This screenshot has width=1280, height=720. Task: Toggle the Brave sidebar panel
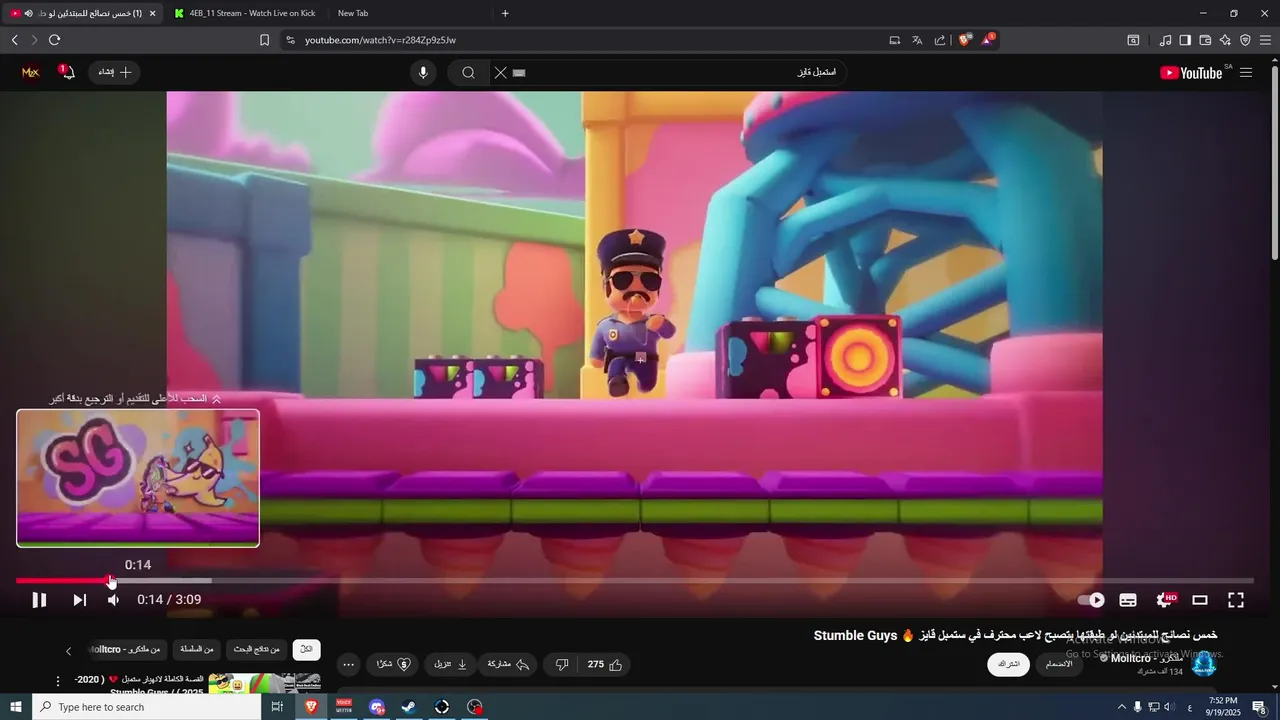1185,40
